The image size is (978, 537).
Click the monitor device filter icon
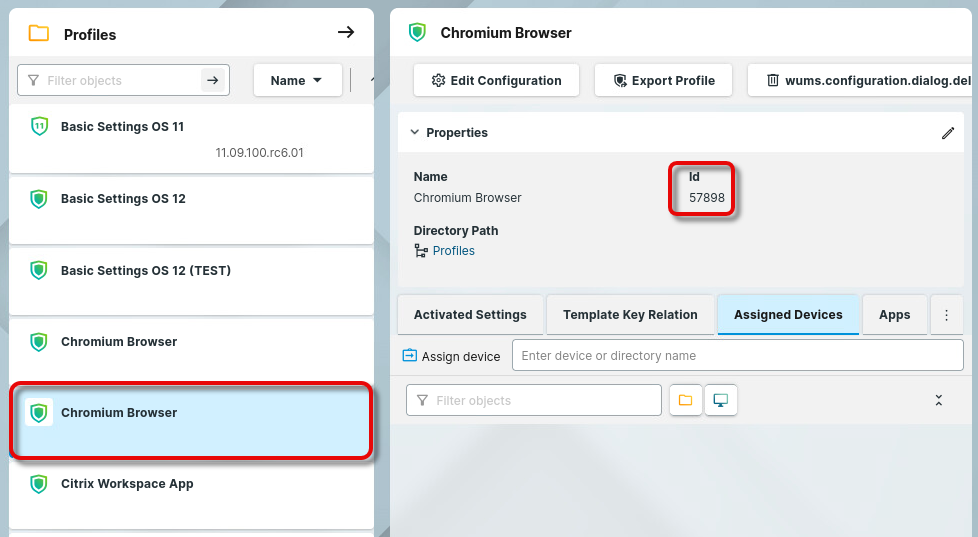click(720, 400)
